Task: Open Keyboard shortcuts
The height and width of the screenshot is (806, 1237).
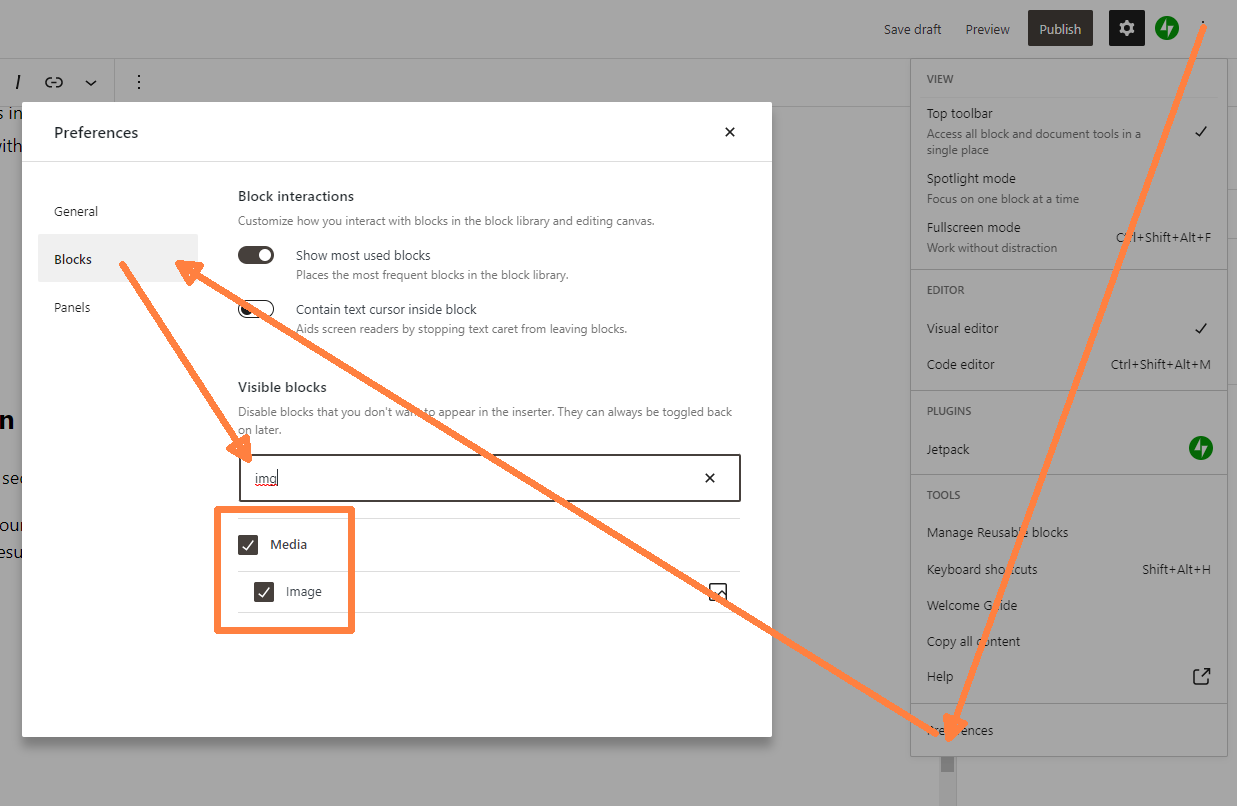Action: [x=1068, y=569]
